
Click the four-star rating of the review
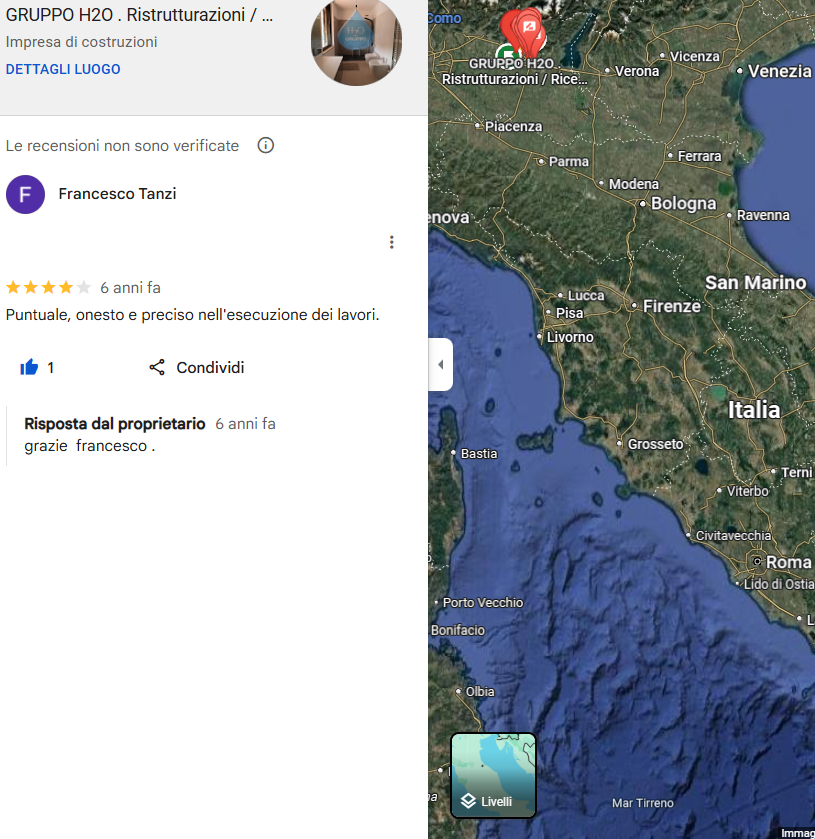(48, 288)
